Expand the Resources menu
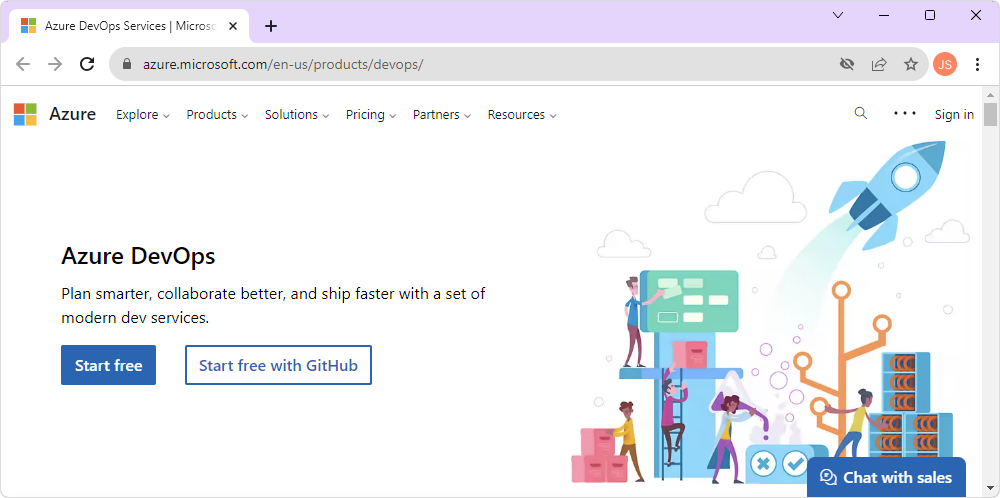The height and width of the screenshot is (498, 1000). (x=522, y=115)
